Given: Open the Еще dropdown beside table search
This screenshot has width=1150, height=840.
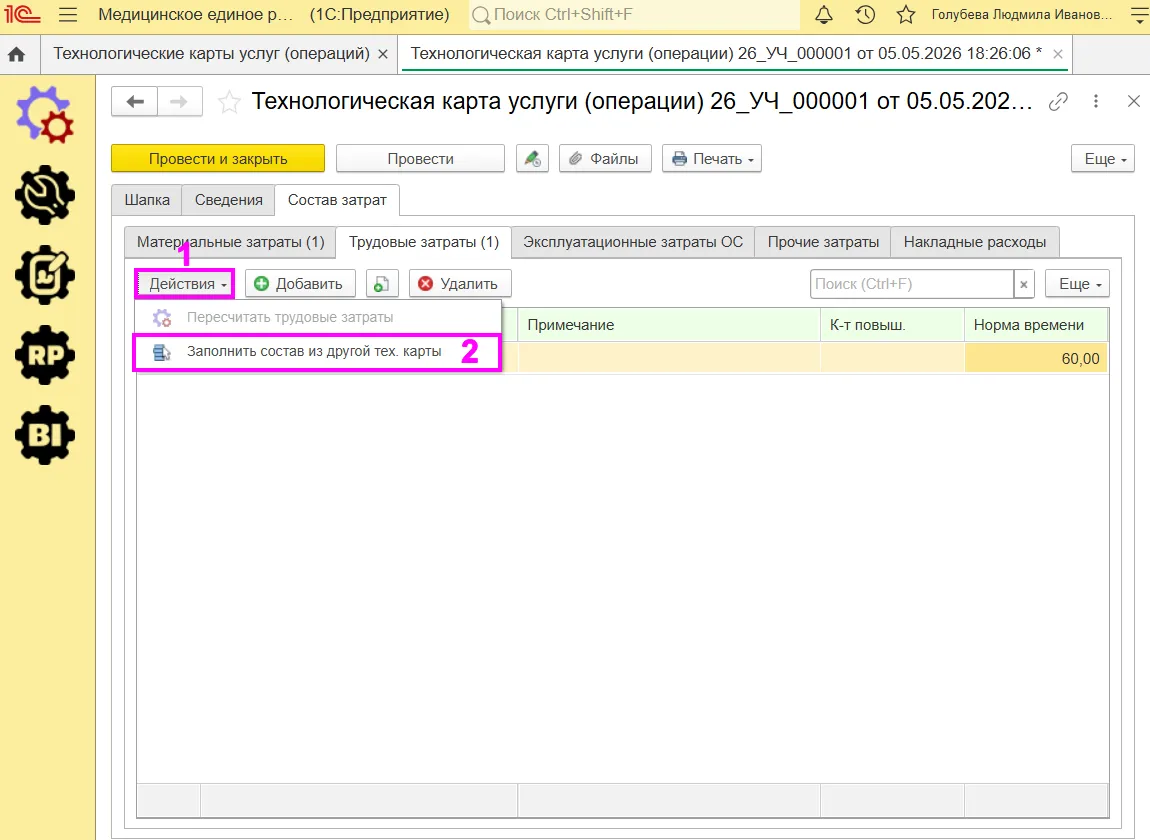Looking at the screenshot, I should click(x=1077, y=284).
